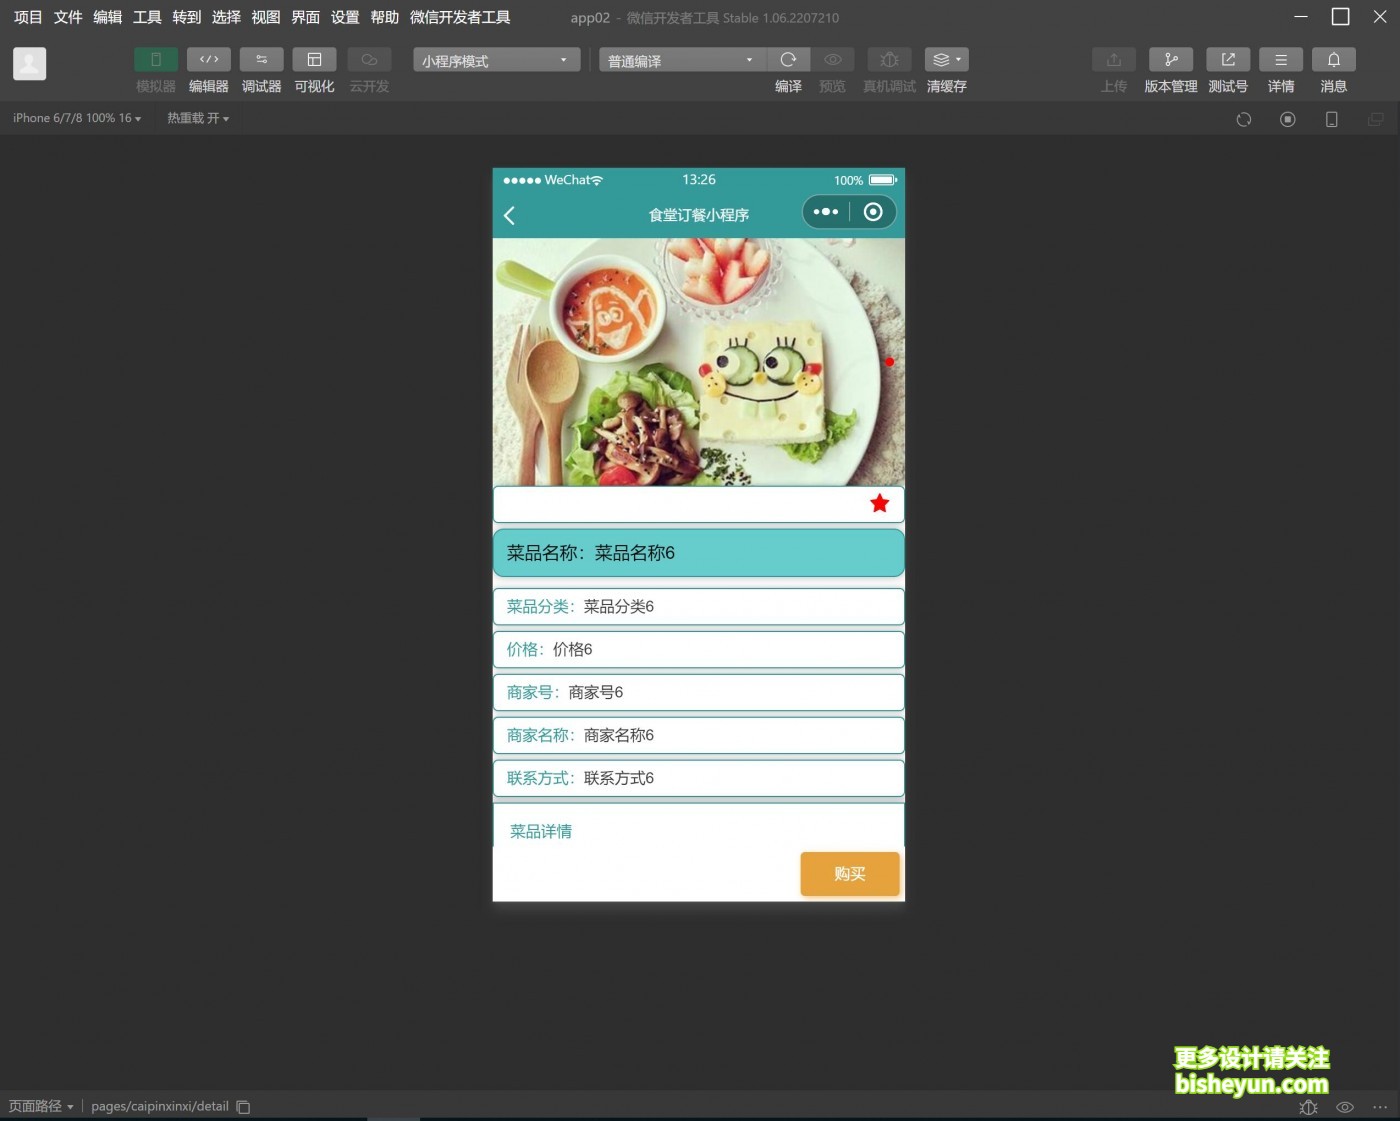Open the 转到 menu
Viewport: 1400px width, 1121px height.
coord(187,17)
